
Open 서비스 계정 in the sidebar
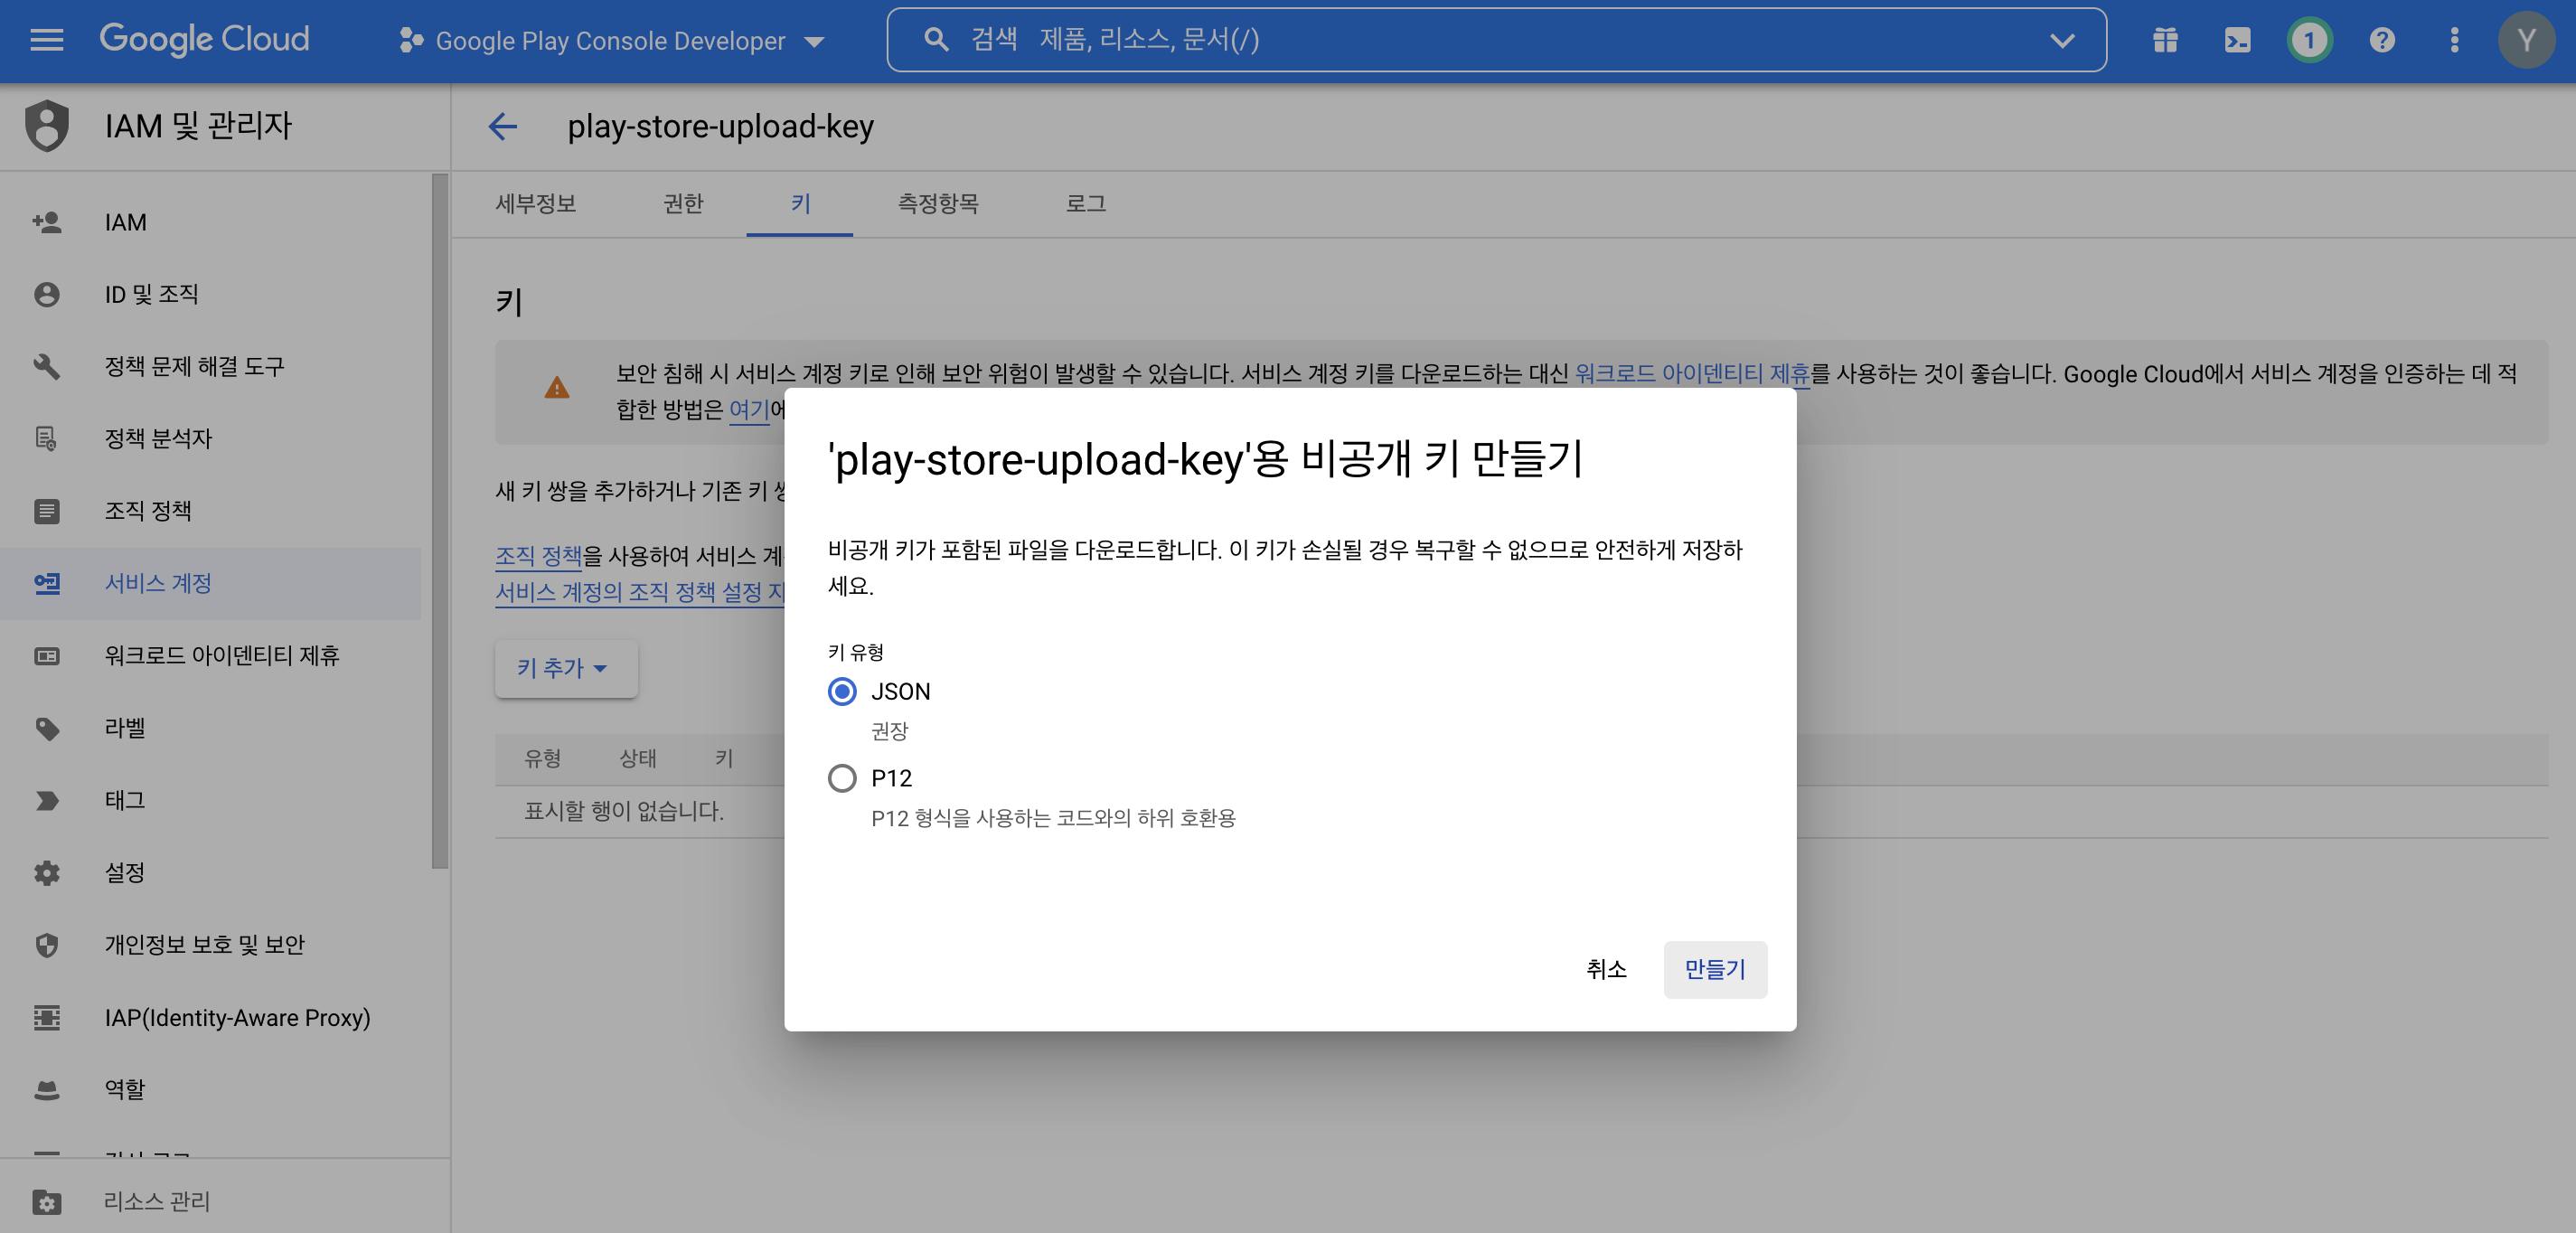pos(210,583)
